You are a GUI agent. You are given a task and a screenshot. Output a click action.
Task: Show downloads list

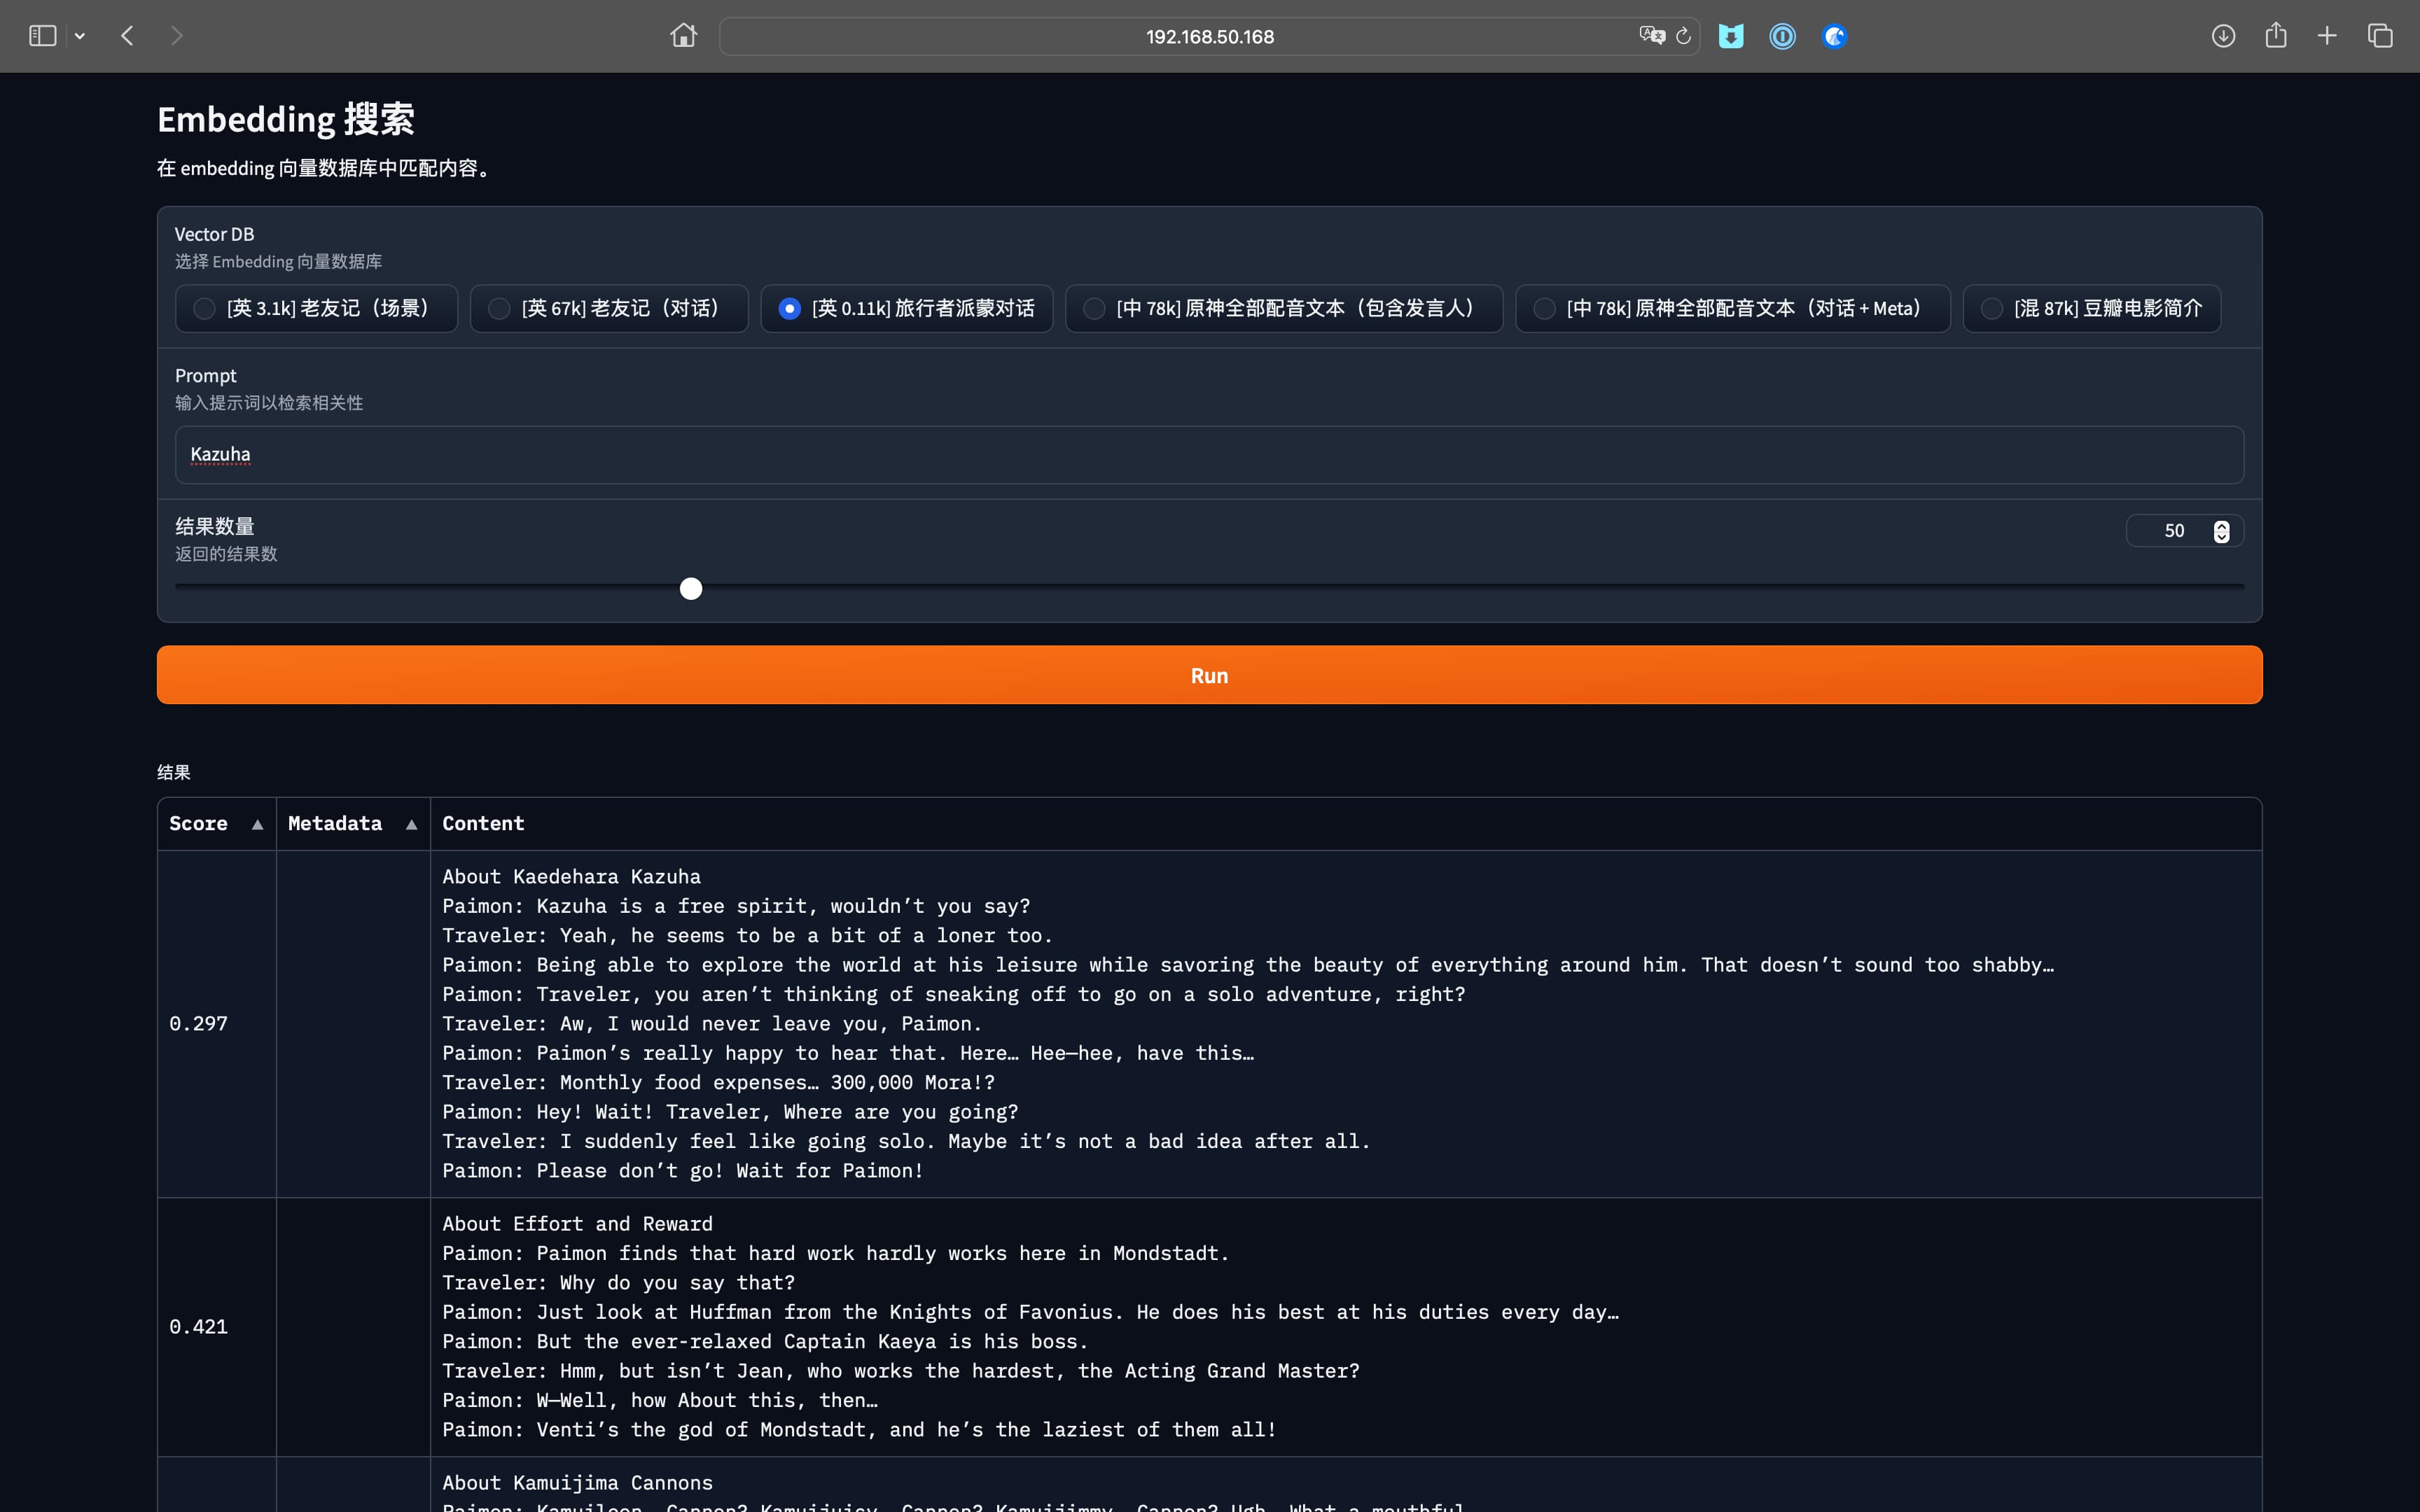(2223, 36)
